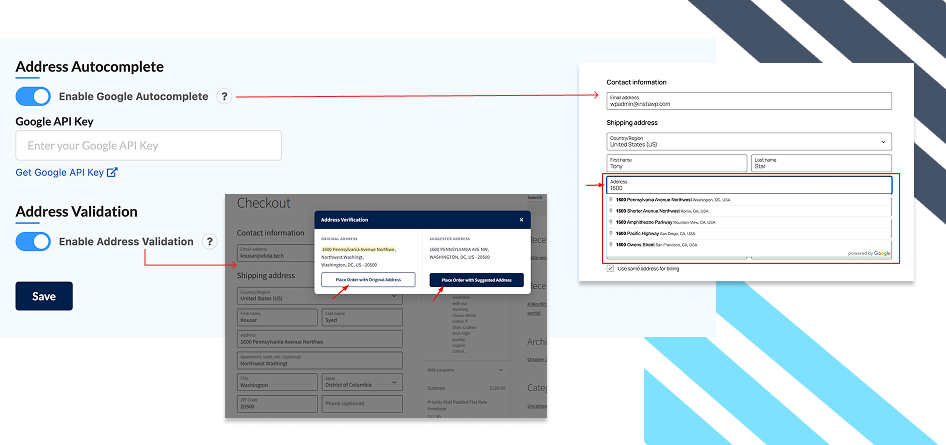Viewport: 946px width, 445px height.
Task: Click the Checkout page heading
Action: (264, 203)
